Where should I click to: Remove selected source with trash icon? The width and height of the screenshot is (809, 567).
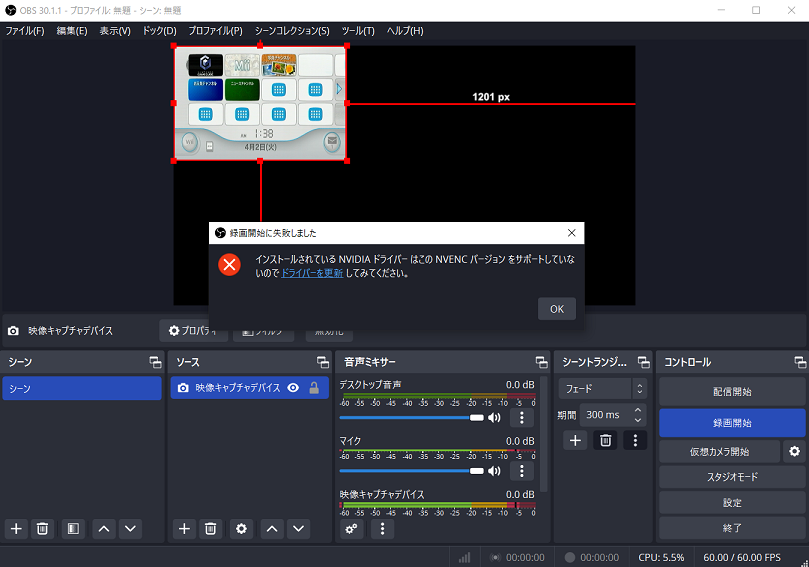[x=211, y=529]
